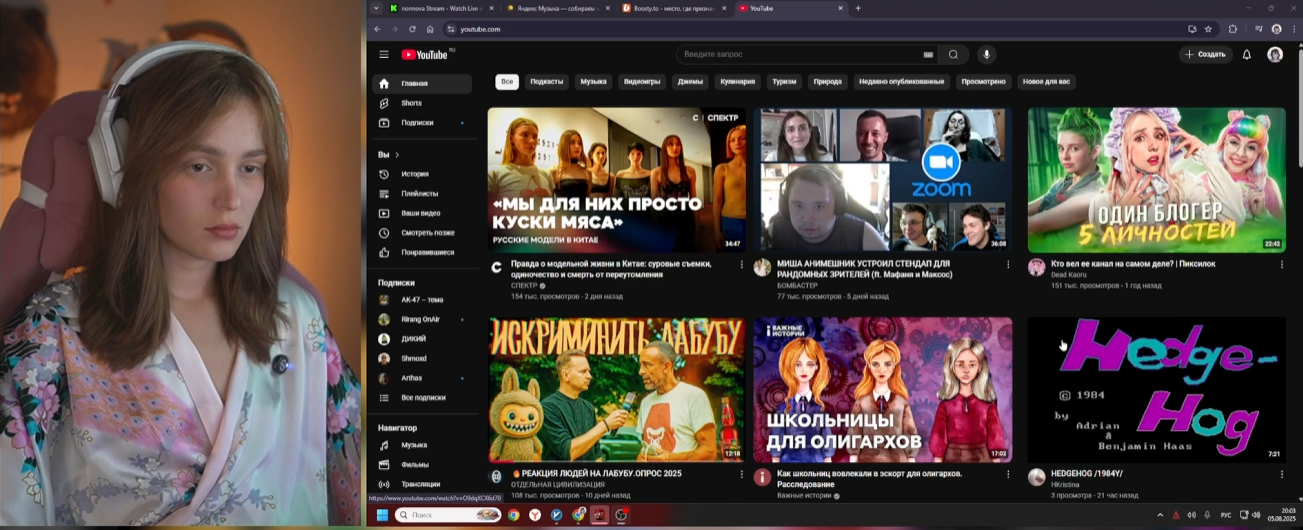1303x530 pixels.
Task: Select the Все filter chip
Action: point(507,82)
